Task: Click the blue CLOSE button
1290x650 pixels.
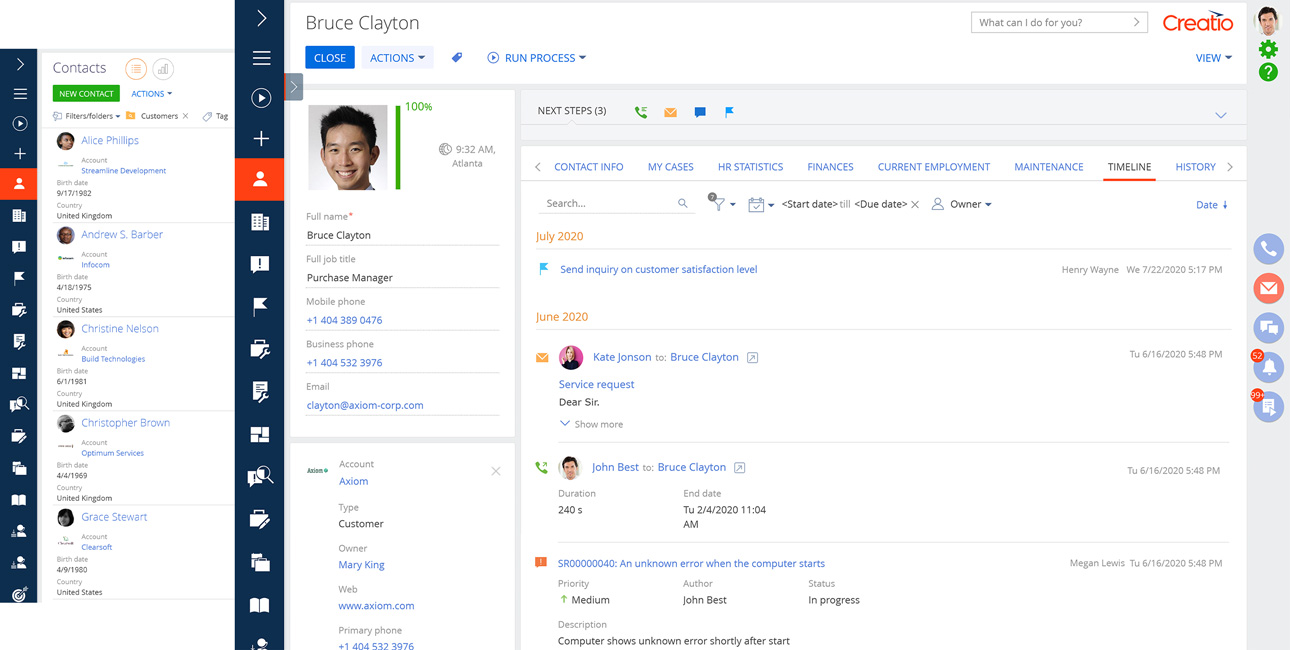Action: coord(330,58)
